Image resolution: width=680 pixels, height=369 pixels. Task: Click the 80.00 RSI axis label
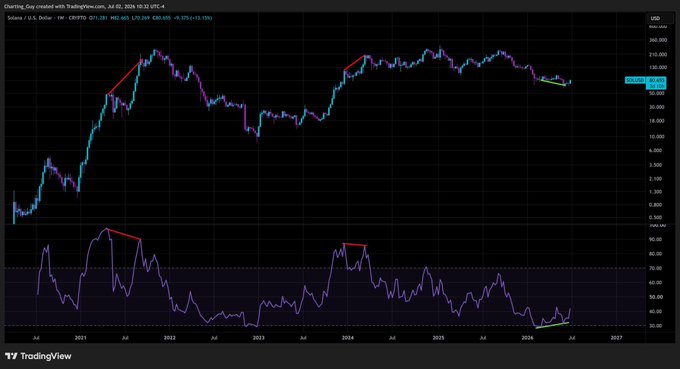(656, 254)
